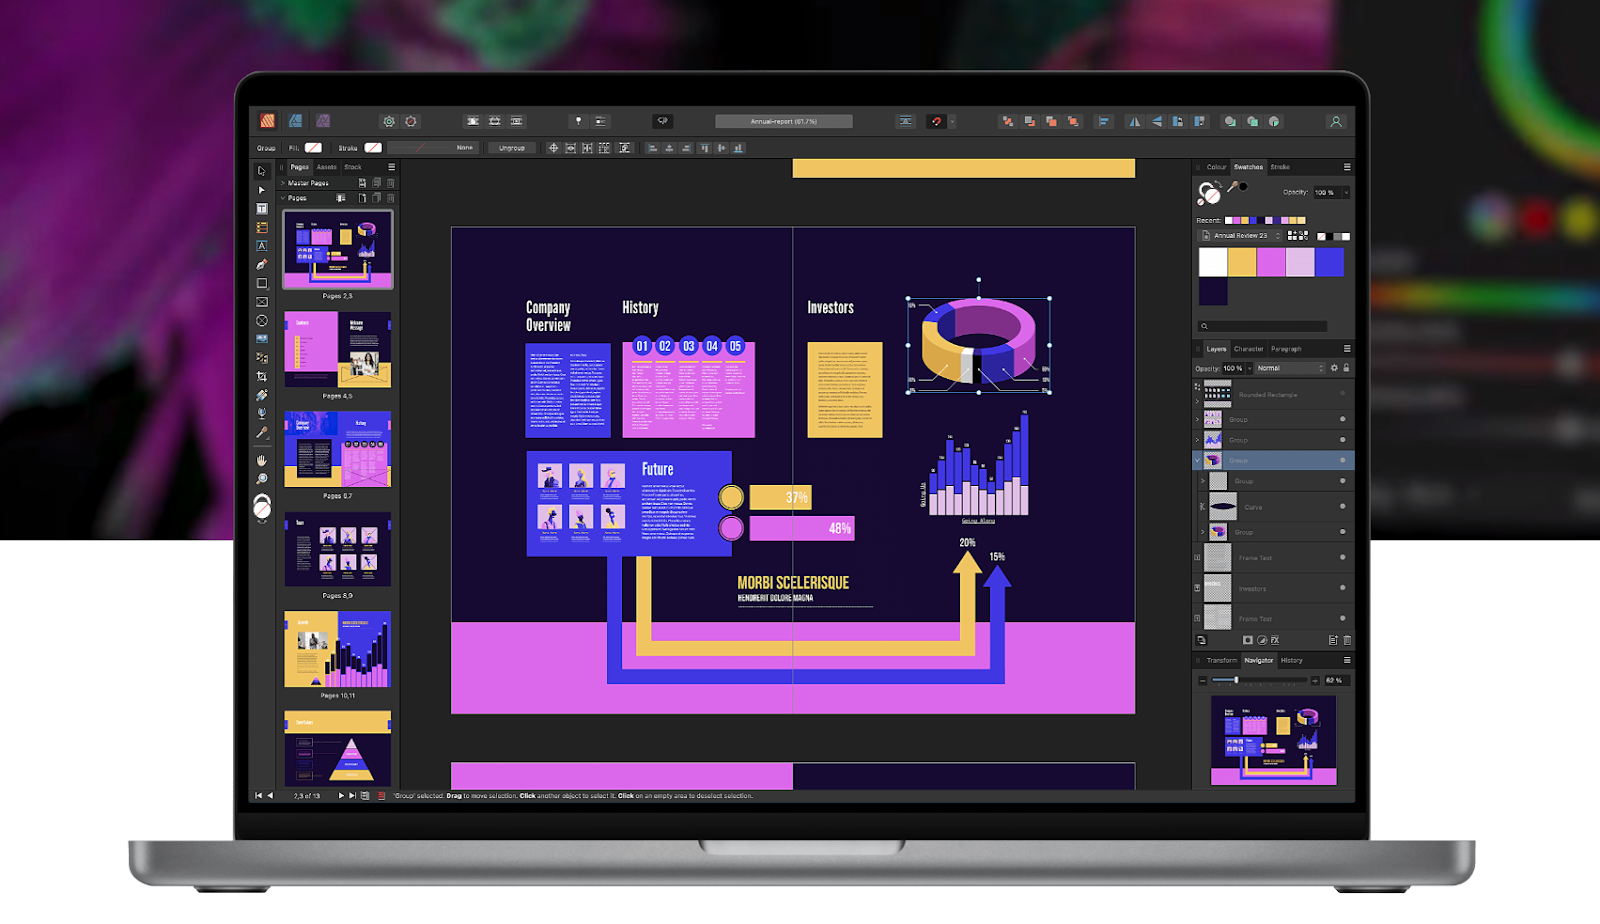Image resolution: width=1600 pixels, height=924 pixels.
Task: Collapse the selected Group layer
Action: point(1198,460)
